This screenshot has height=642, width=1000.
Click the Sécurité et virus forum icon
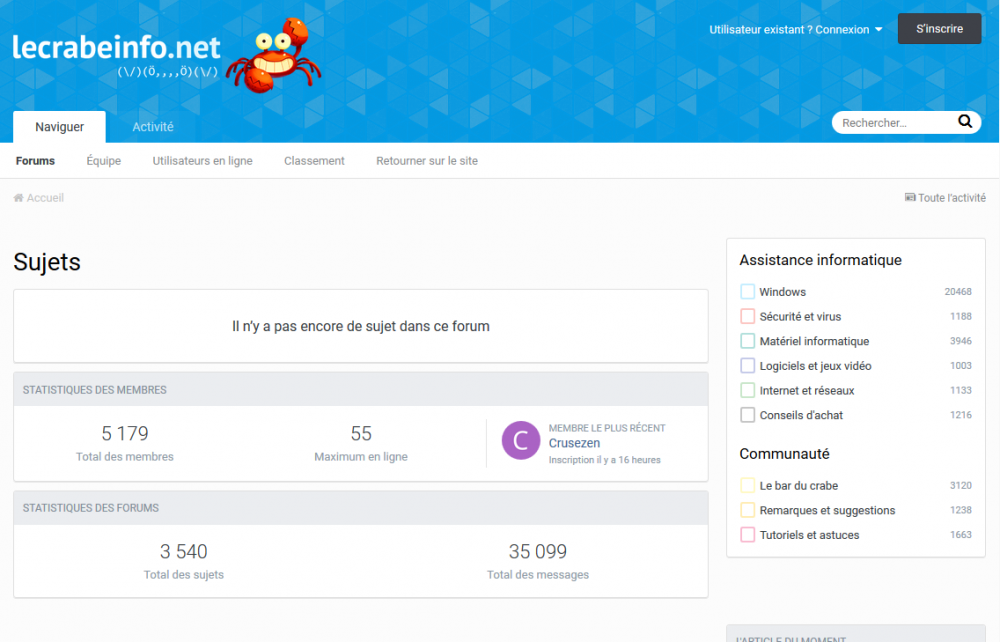pos(746,316)
